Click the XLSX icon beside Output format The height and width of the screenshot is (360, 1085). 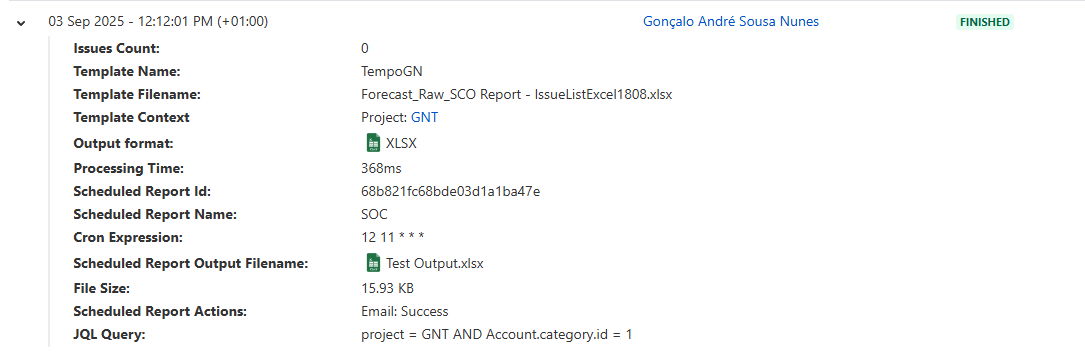pos(374,143)
